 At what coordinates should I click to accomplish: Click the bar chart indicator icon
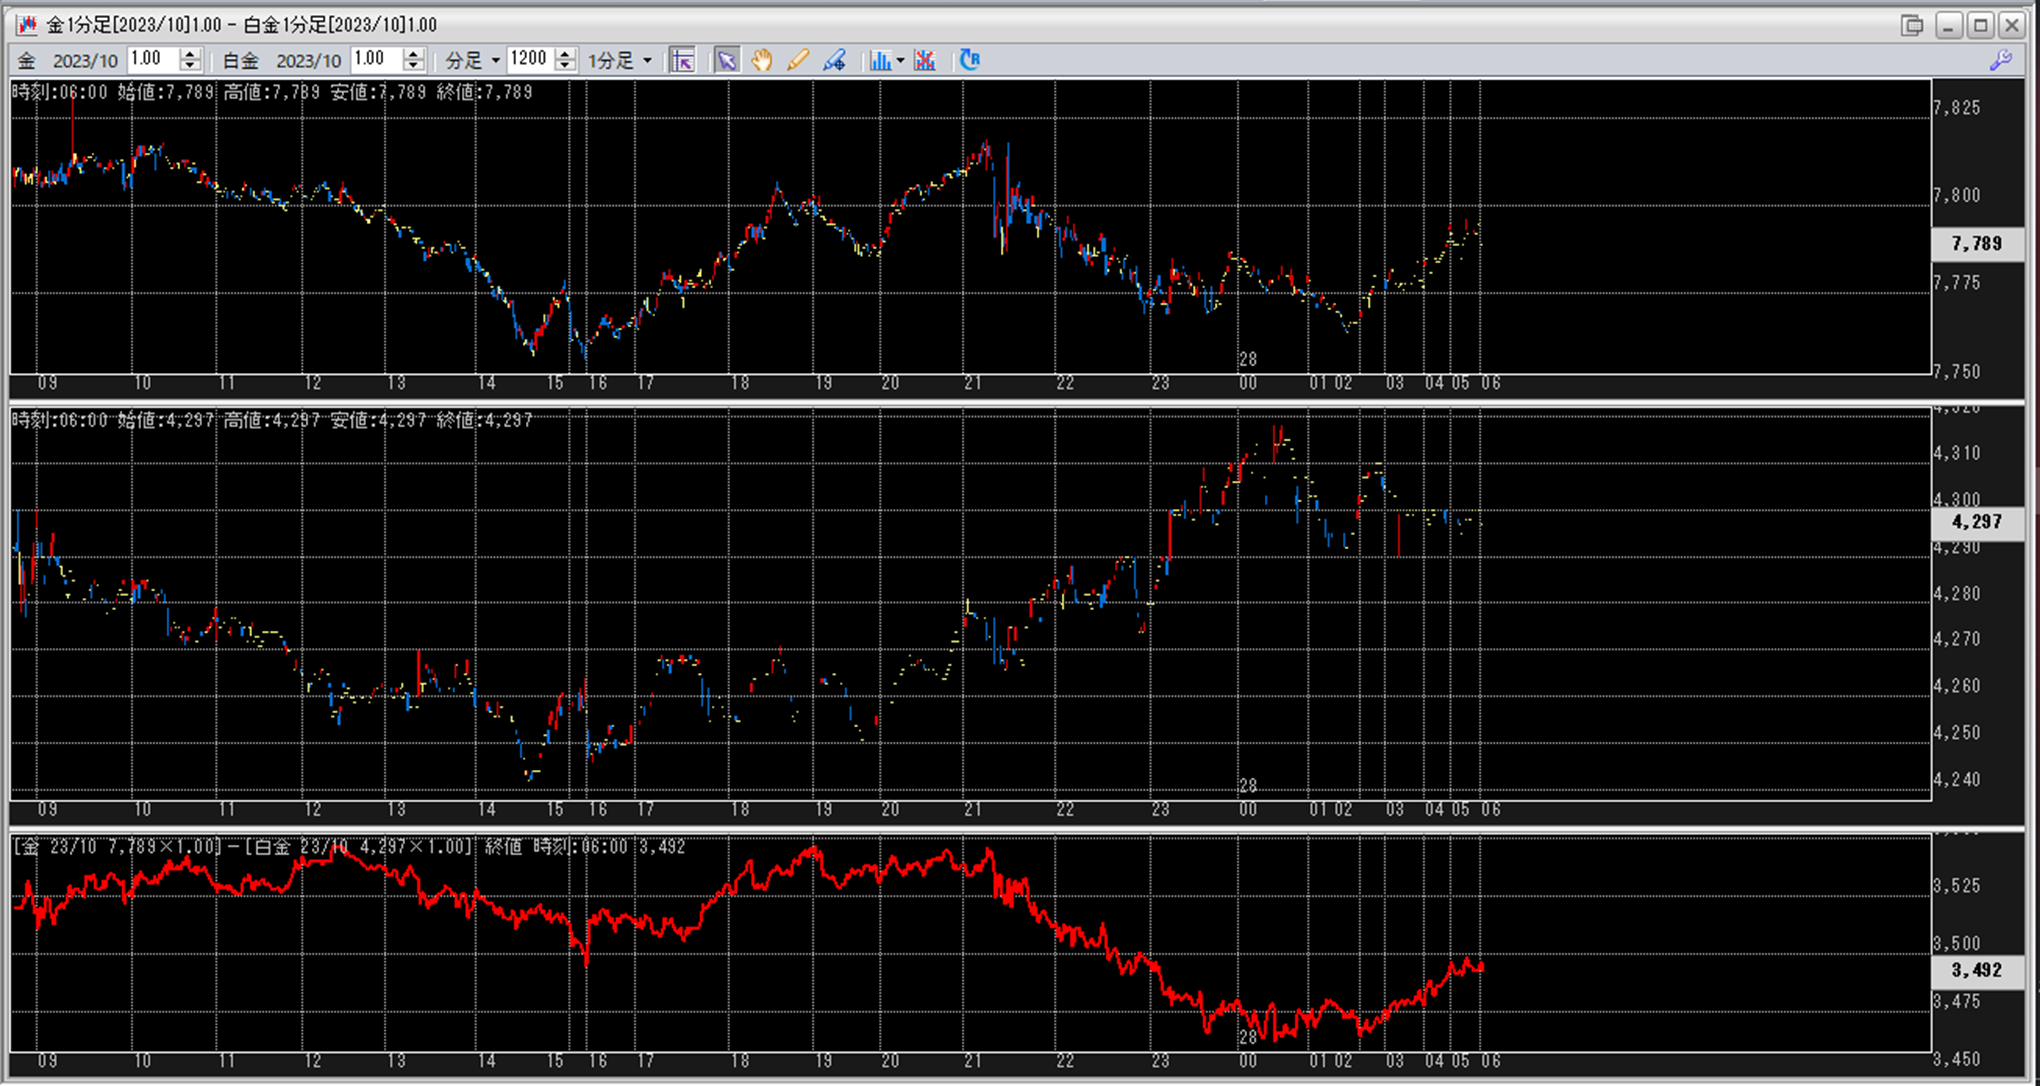[879, 61]
